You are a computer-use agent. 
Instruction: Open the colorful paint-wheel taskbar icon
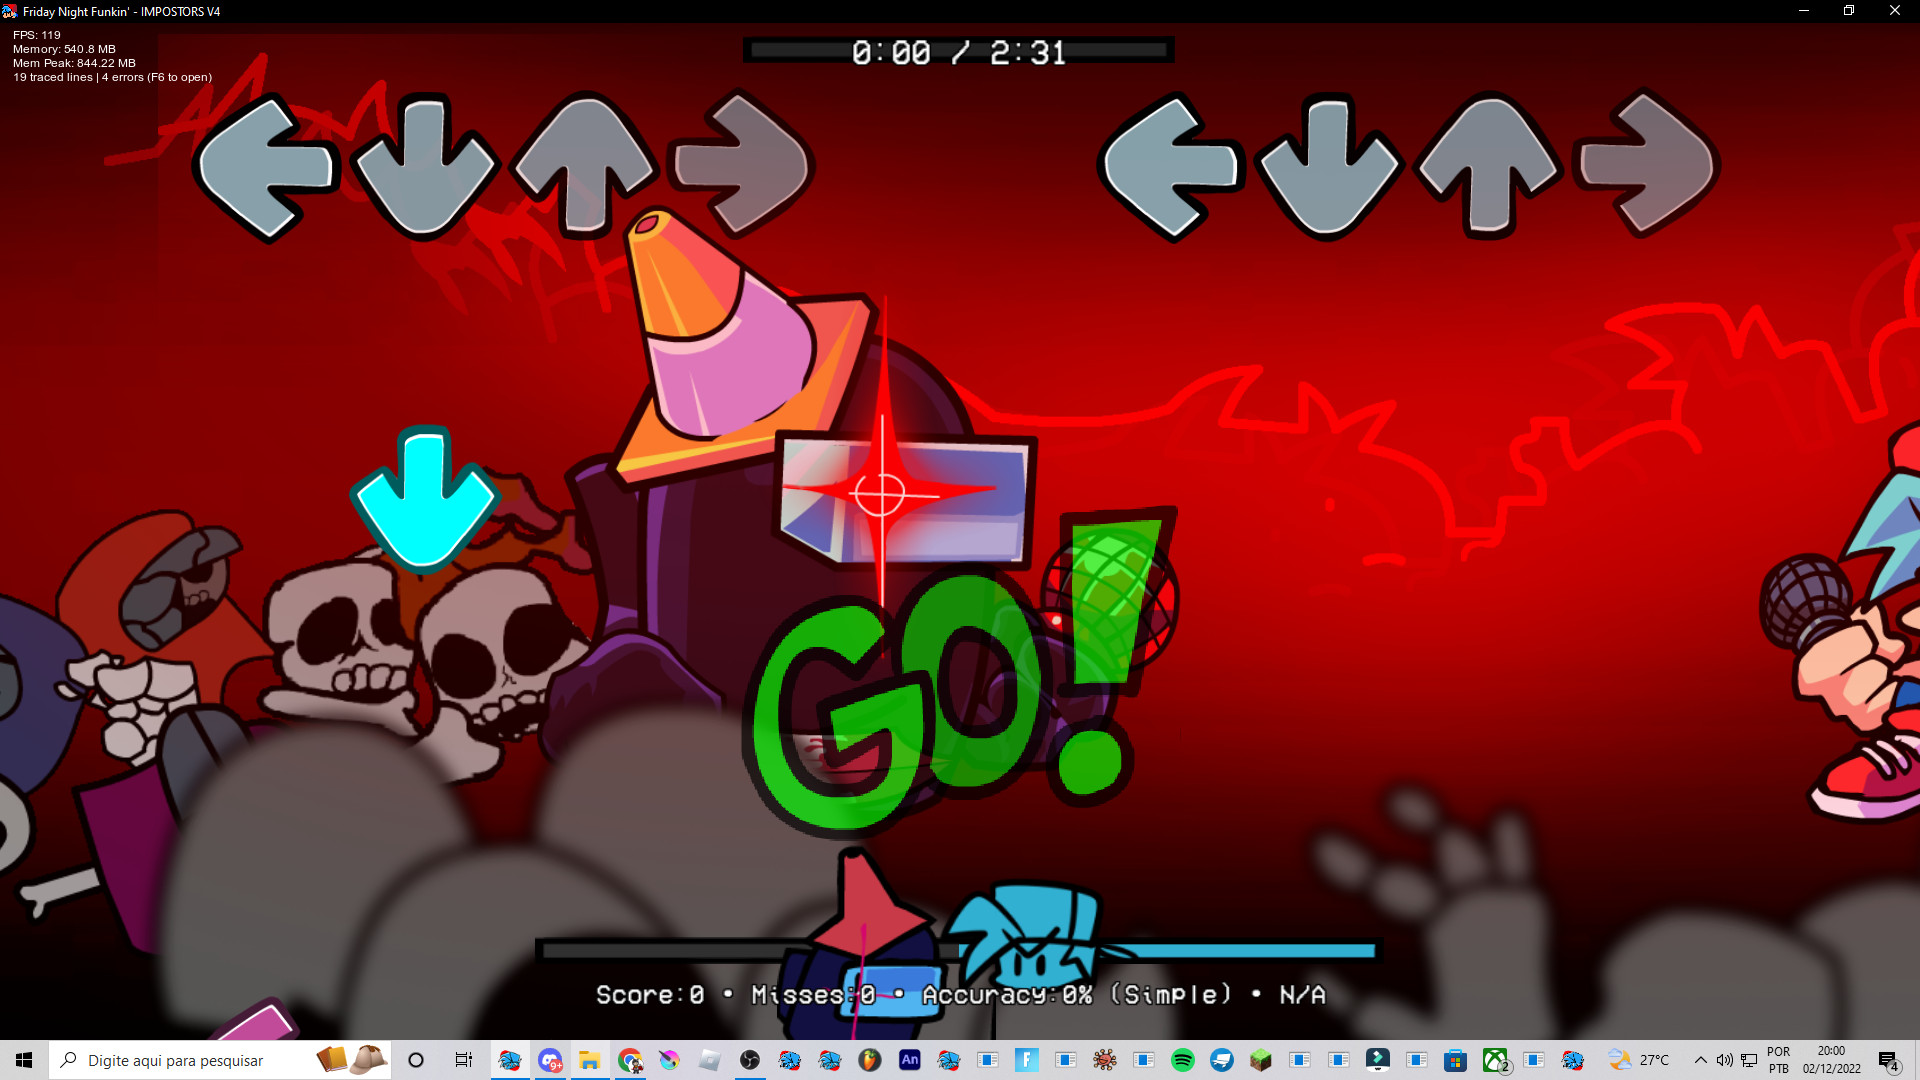click(669, 1060)
